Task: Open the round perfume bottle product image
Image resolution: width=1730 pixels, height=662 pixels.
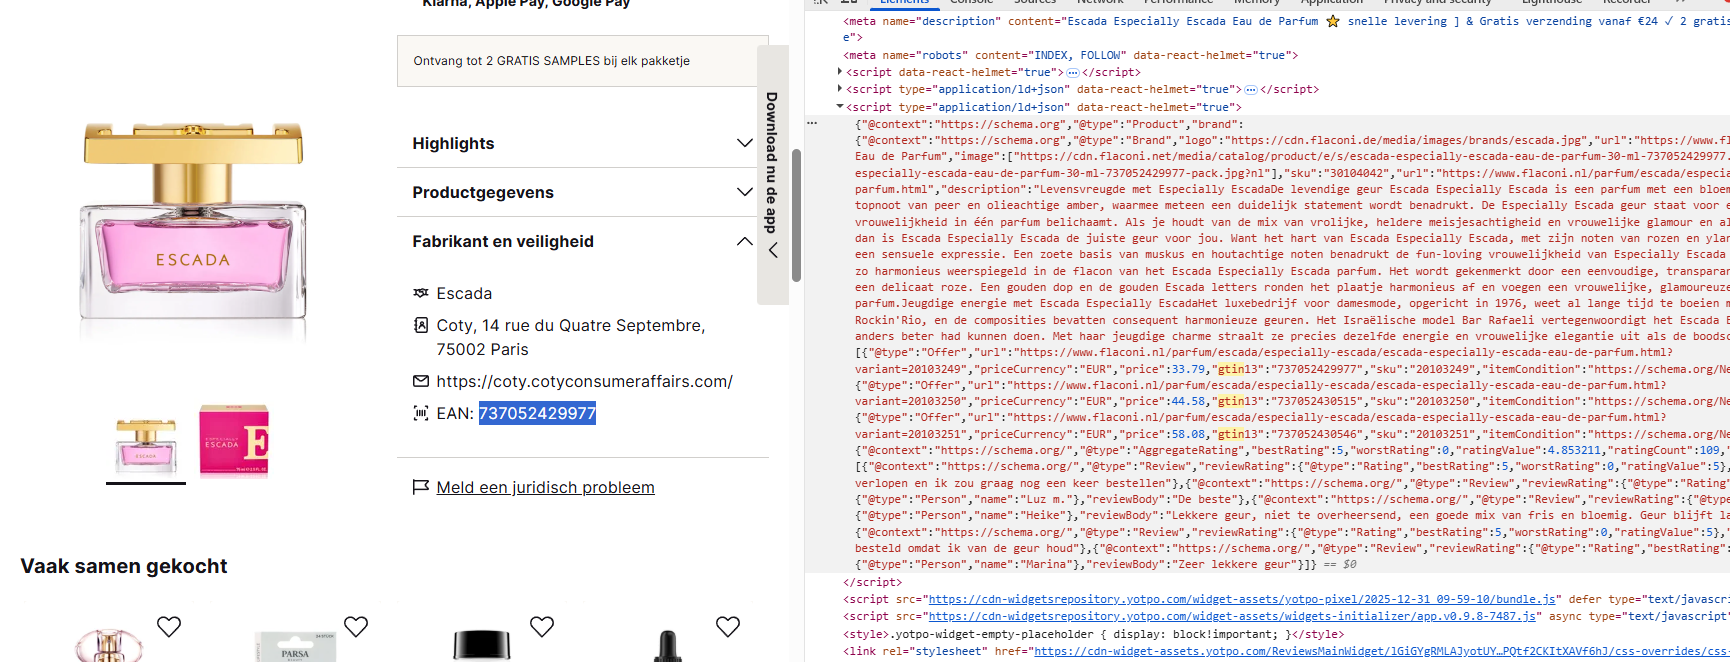Action: 109,645
